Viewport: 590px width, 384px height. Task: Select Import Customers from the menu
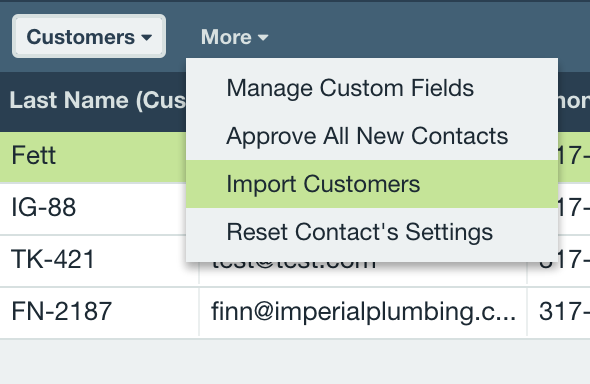click(x=372, y=184)
